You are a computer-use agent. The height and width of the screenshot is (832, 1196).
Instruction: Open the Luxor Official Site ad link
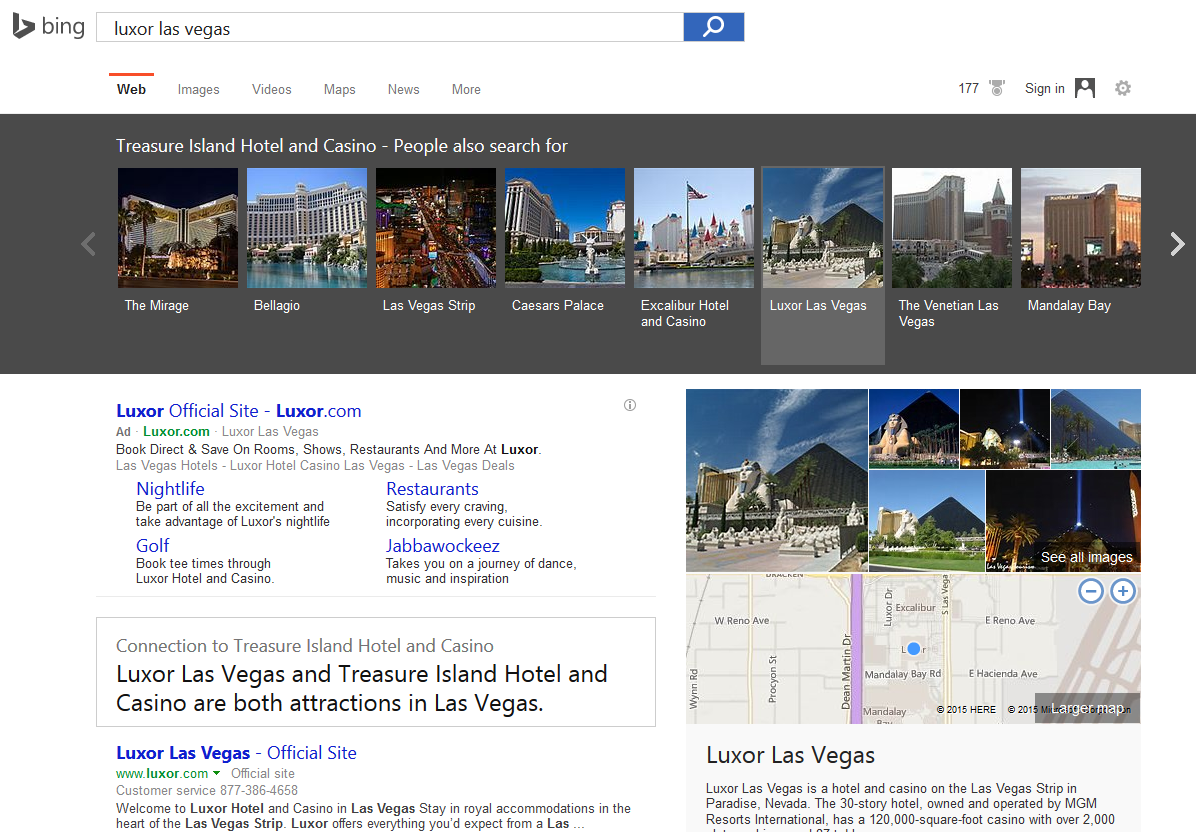[x=238, y=411]
